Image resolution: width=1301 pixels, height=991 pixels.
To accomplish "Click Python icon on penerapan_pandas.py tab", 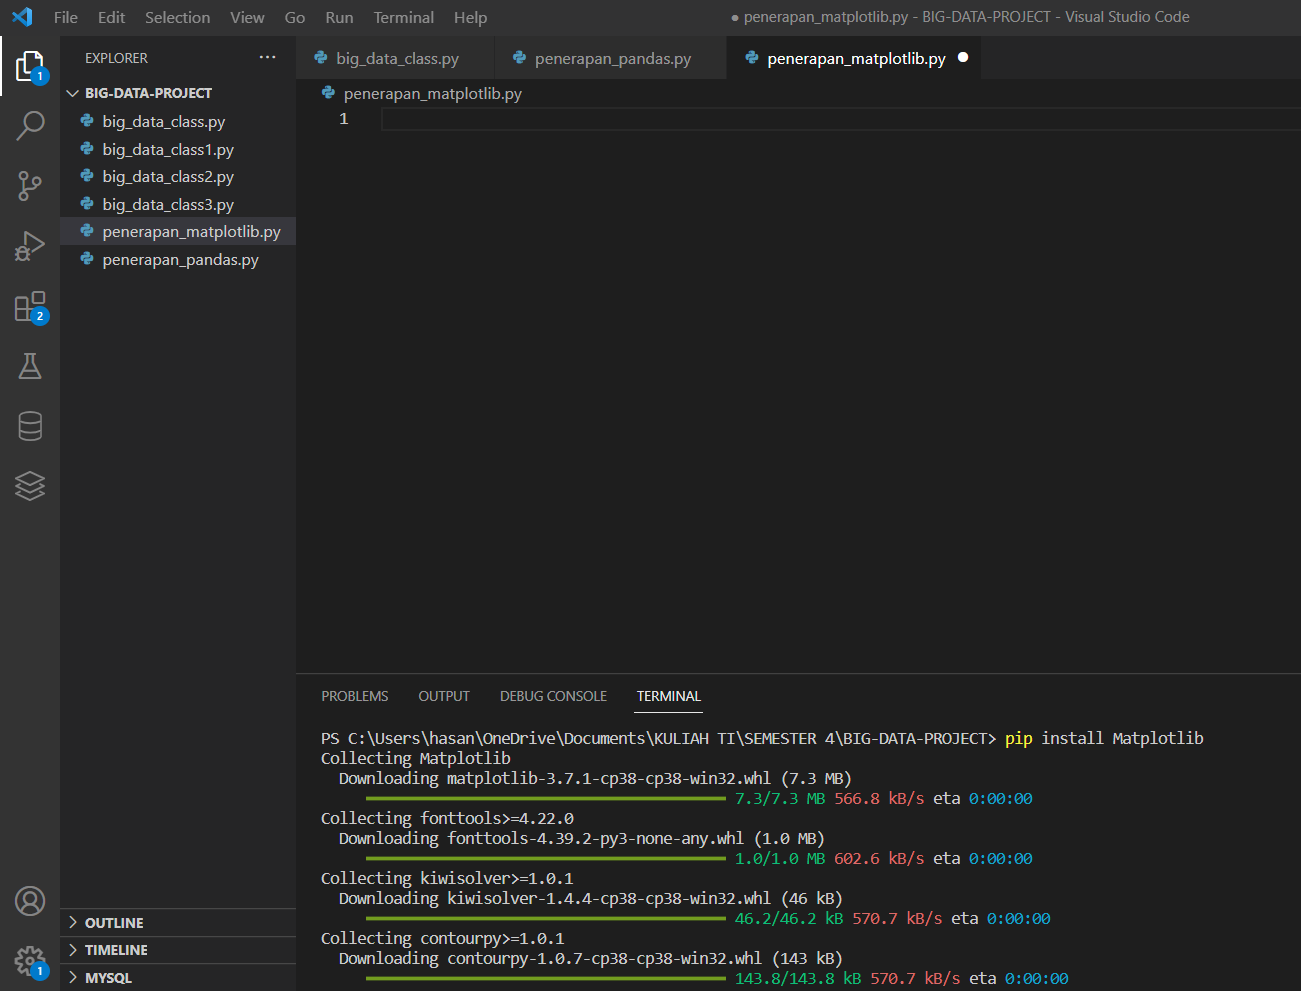I will click(x=519, y=58).
